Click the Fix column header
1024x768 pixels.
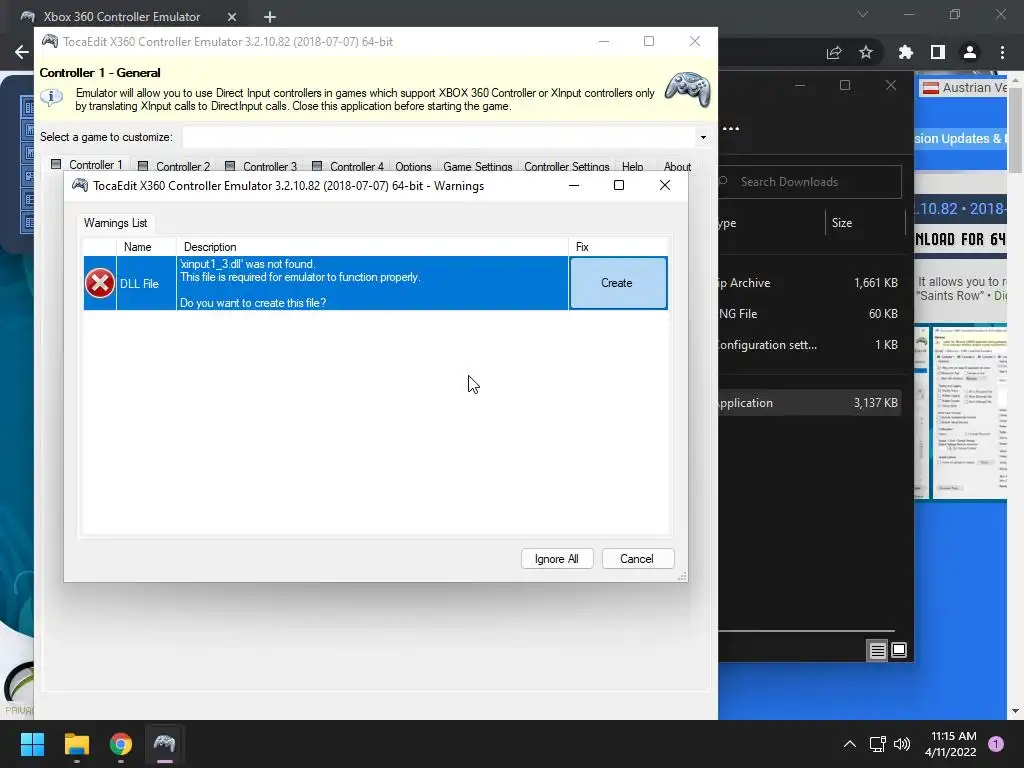click(618, 247)
